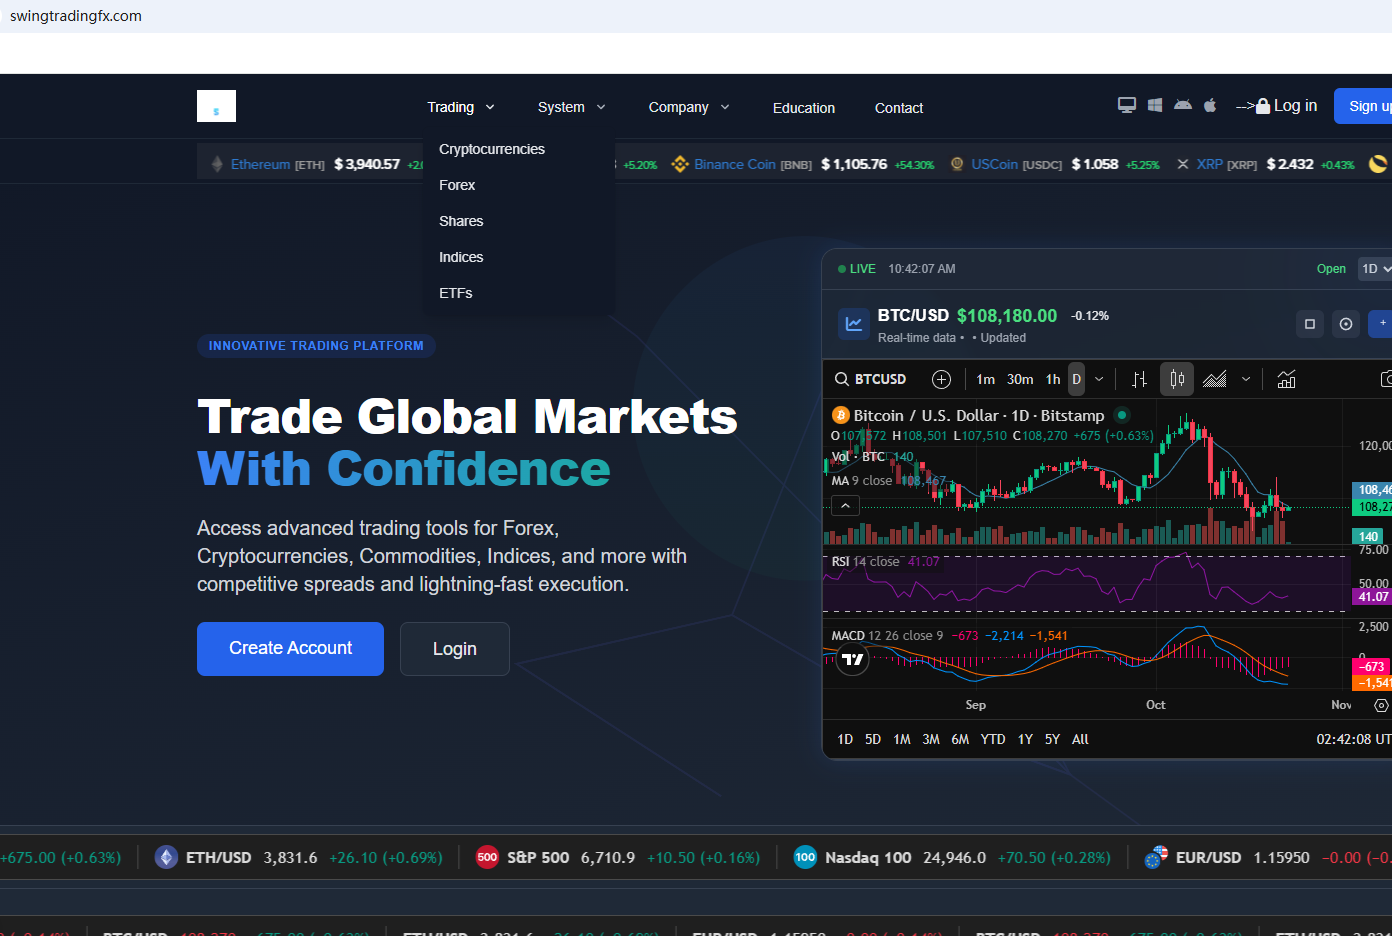This screenshot has height=936, width=1392.
Task: Open the 1D timeframe dropdown in chart header
Action: tap(1375, 269)
